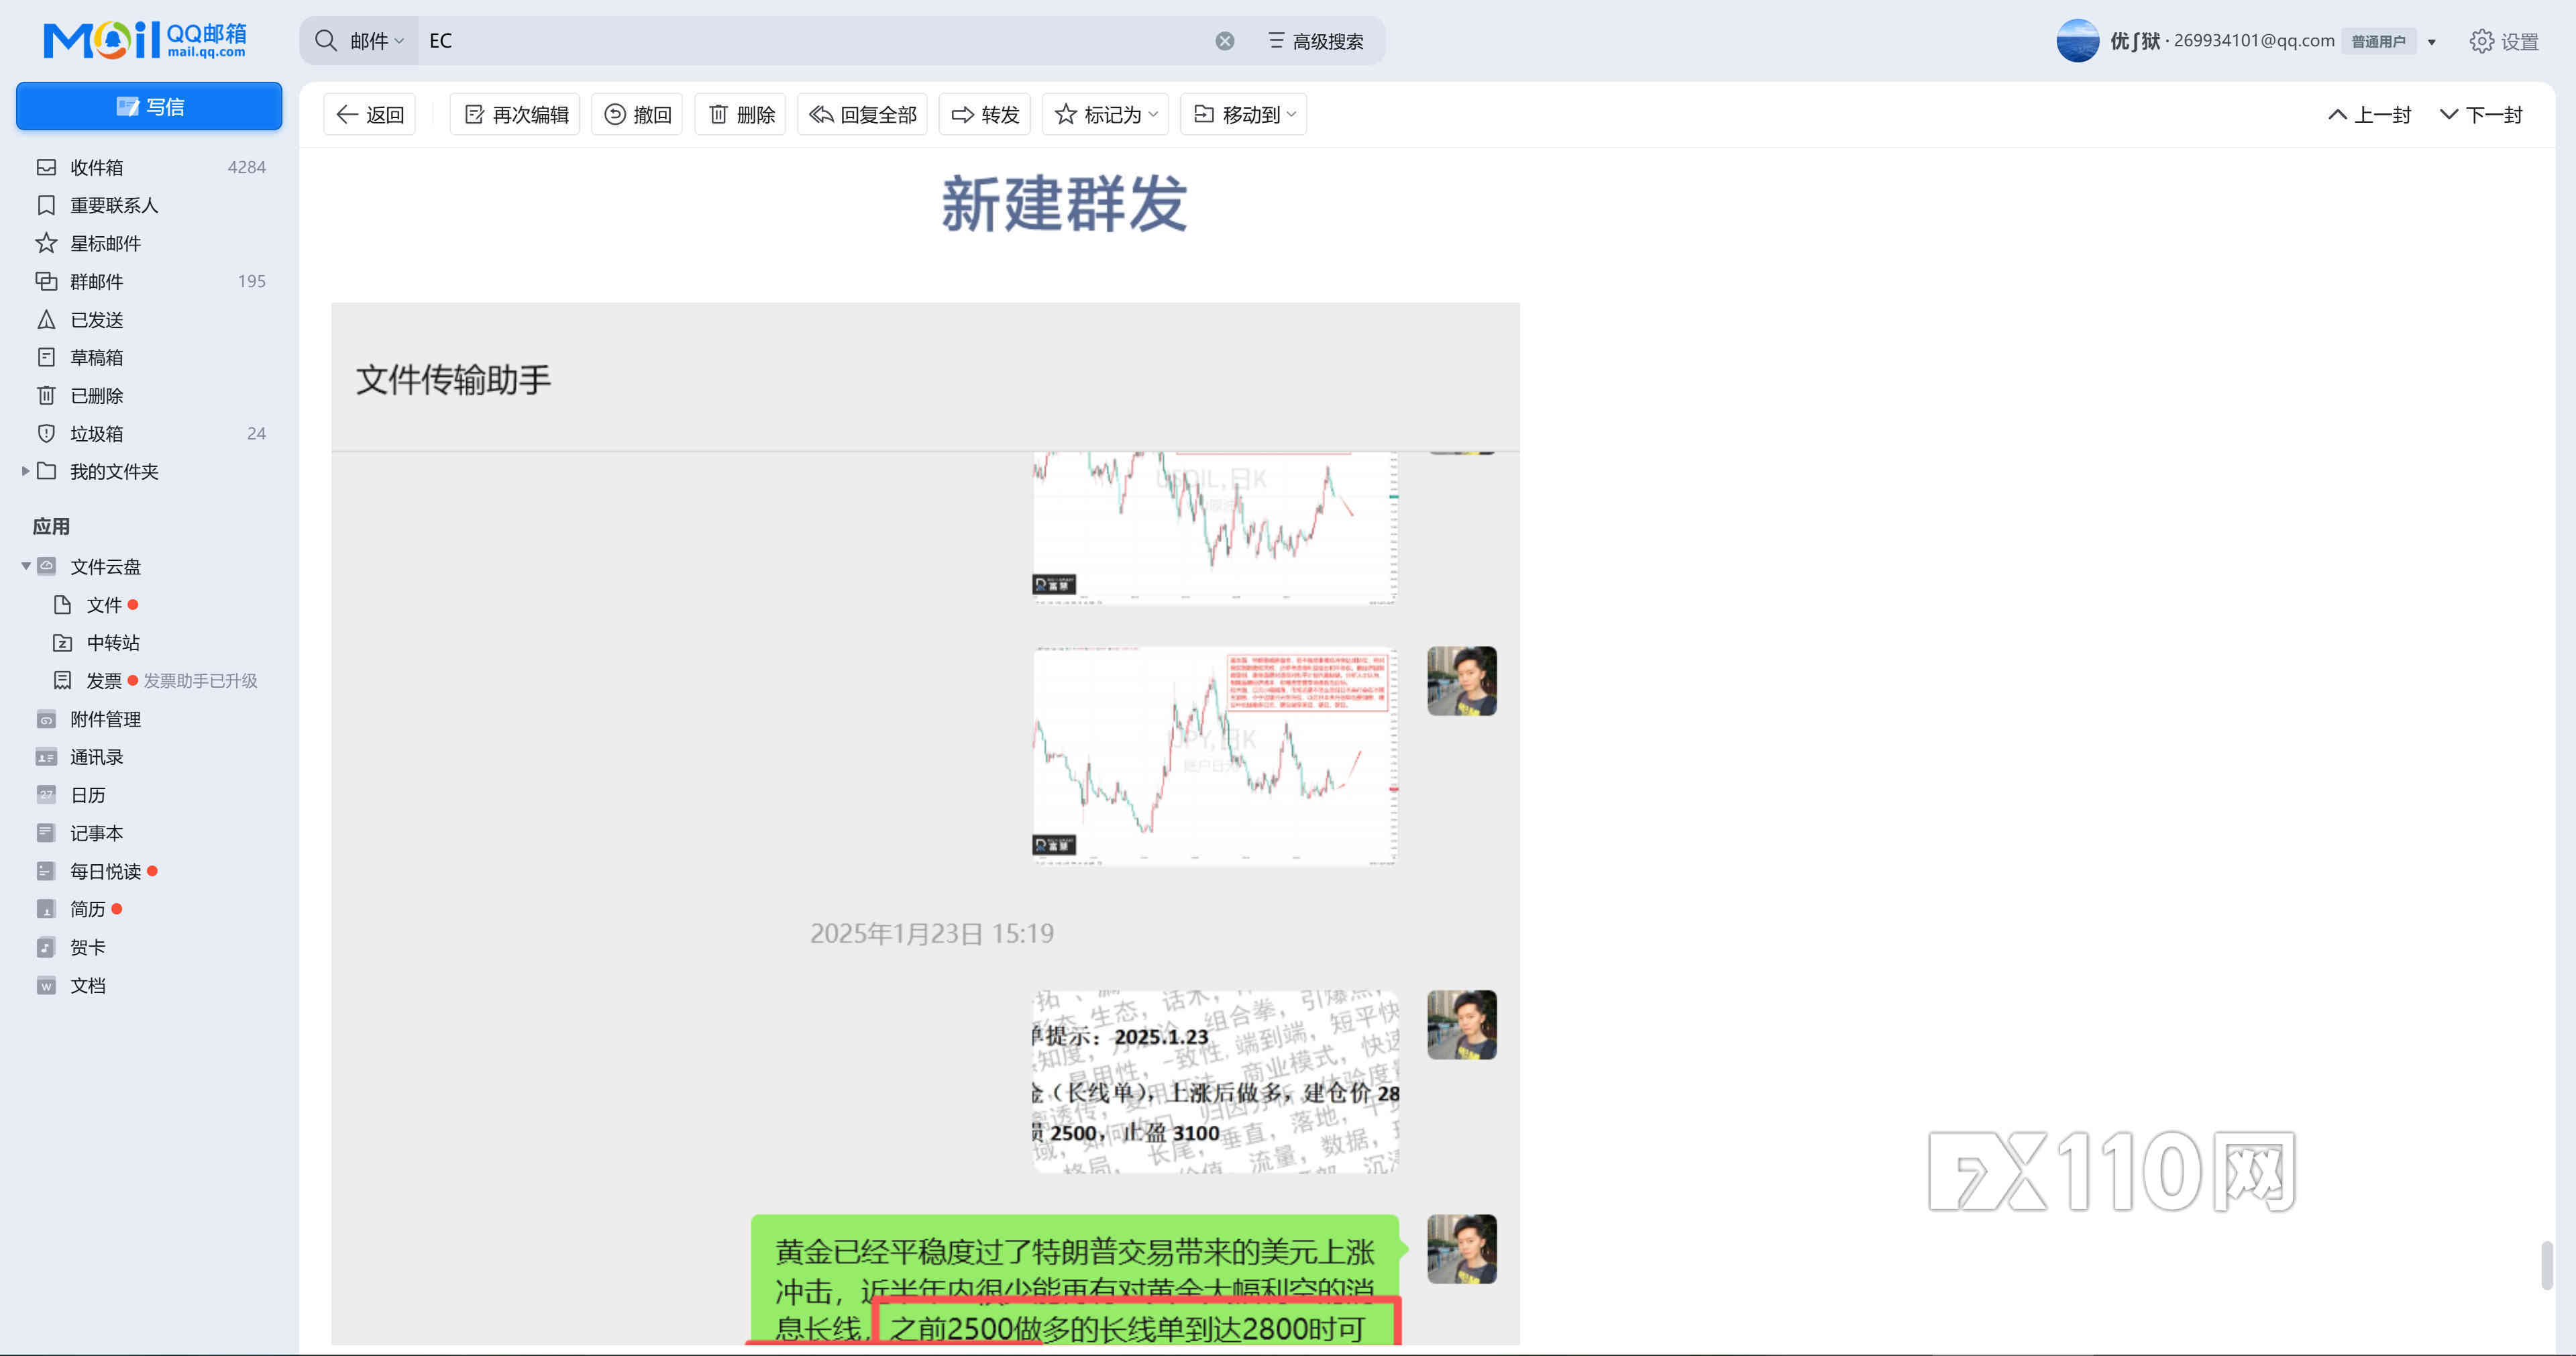Click sender avatar beside the 2025.1.23 image
The width and height of the screenshot is (2576, 1356).
click(x=1461, y=1025)
